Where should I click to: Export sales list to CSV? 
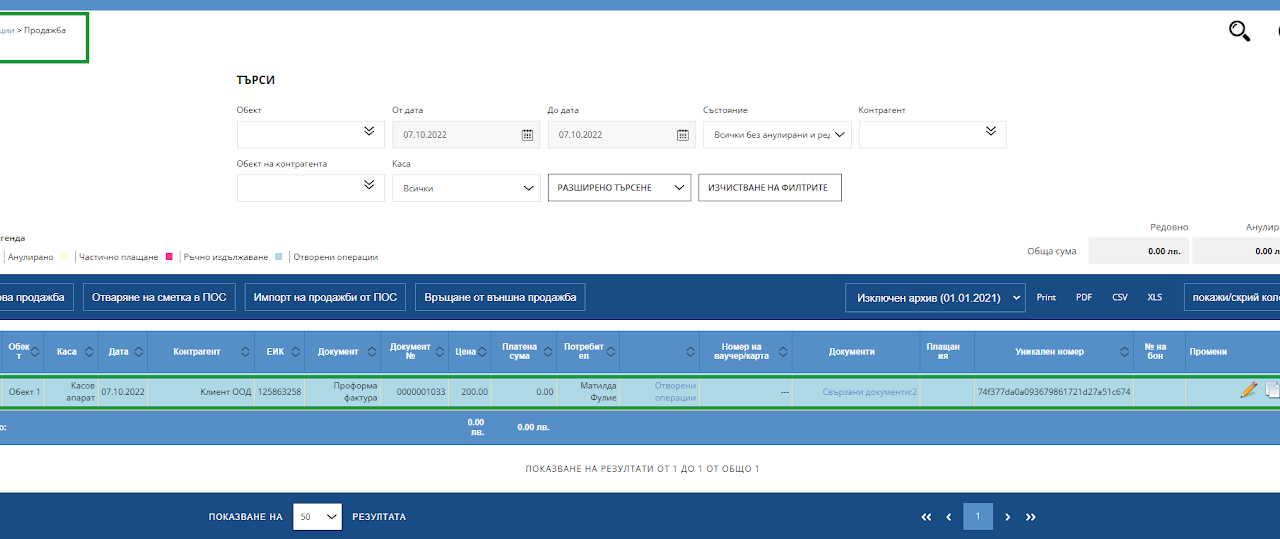pyautogui.click(x=1120, y=298)
